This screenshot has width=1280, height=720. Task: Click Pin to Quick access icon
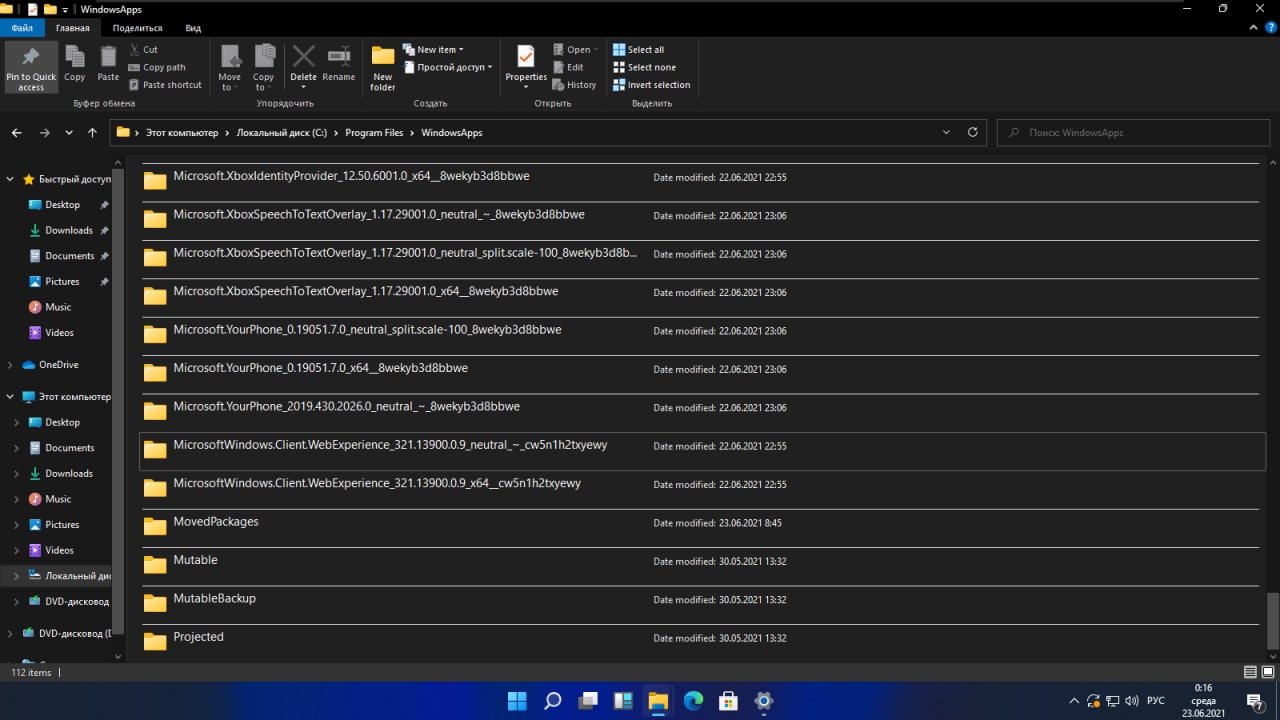tap(31, 67)
